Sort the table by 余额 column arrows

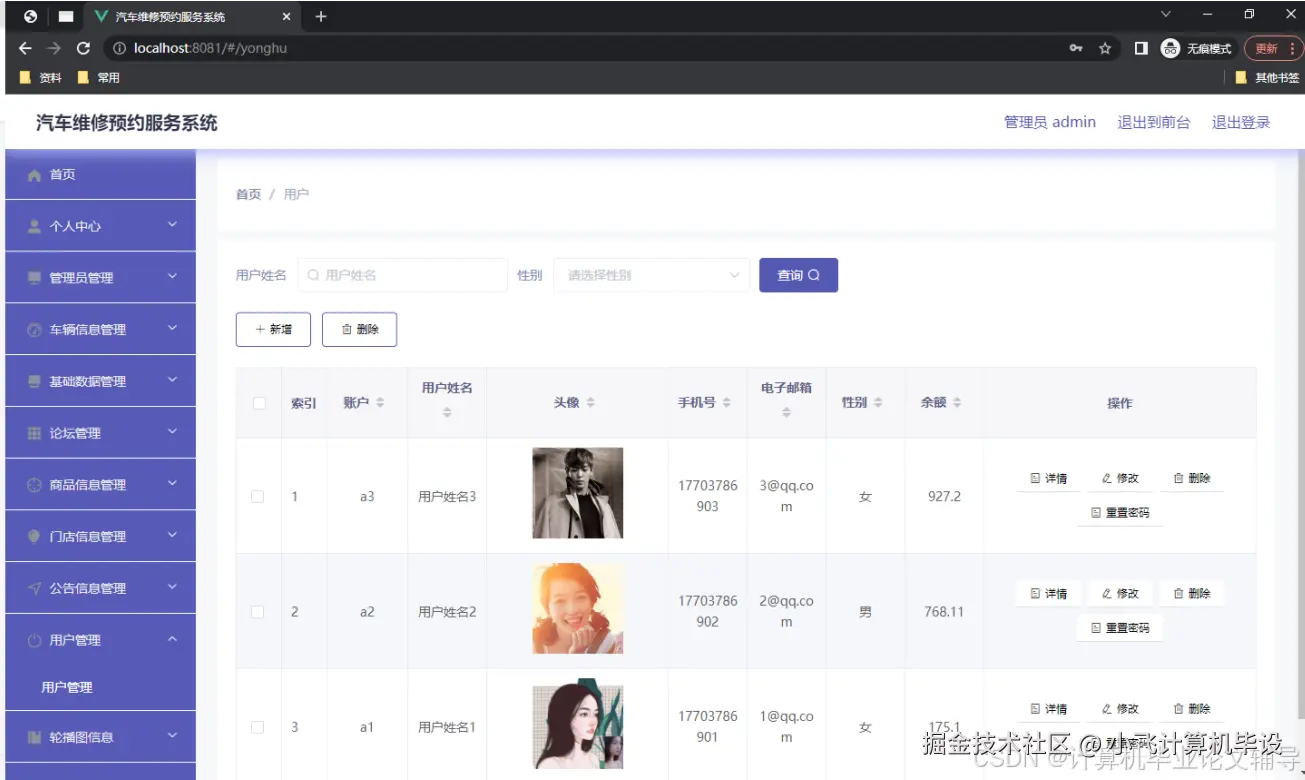[957, 403]
